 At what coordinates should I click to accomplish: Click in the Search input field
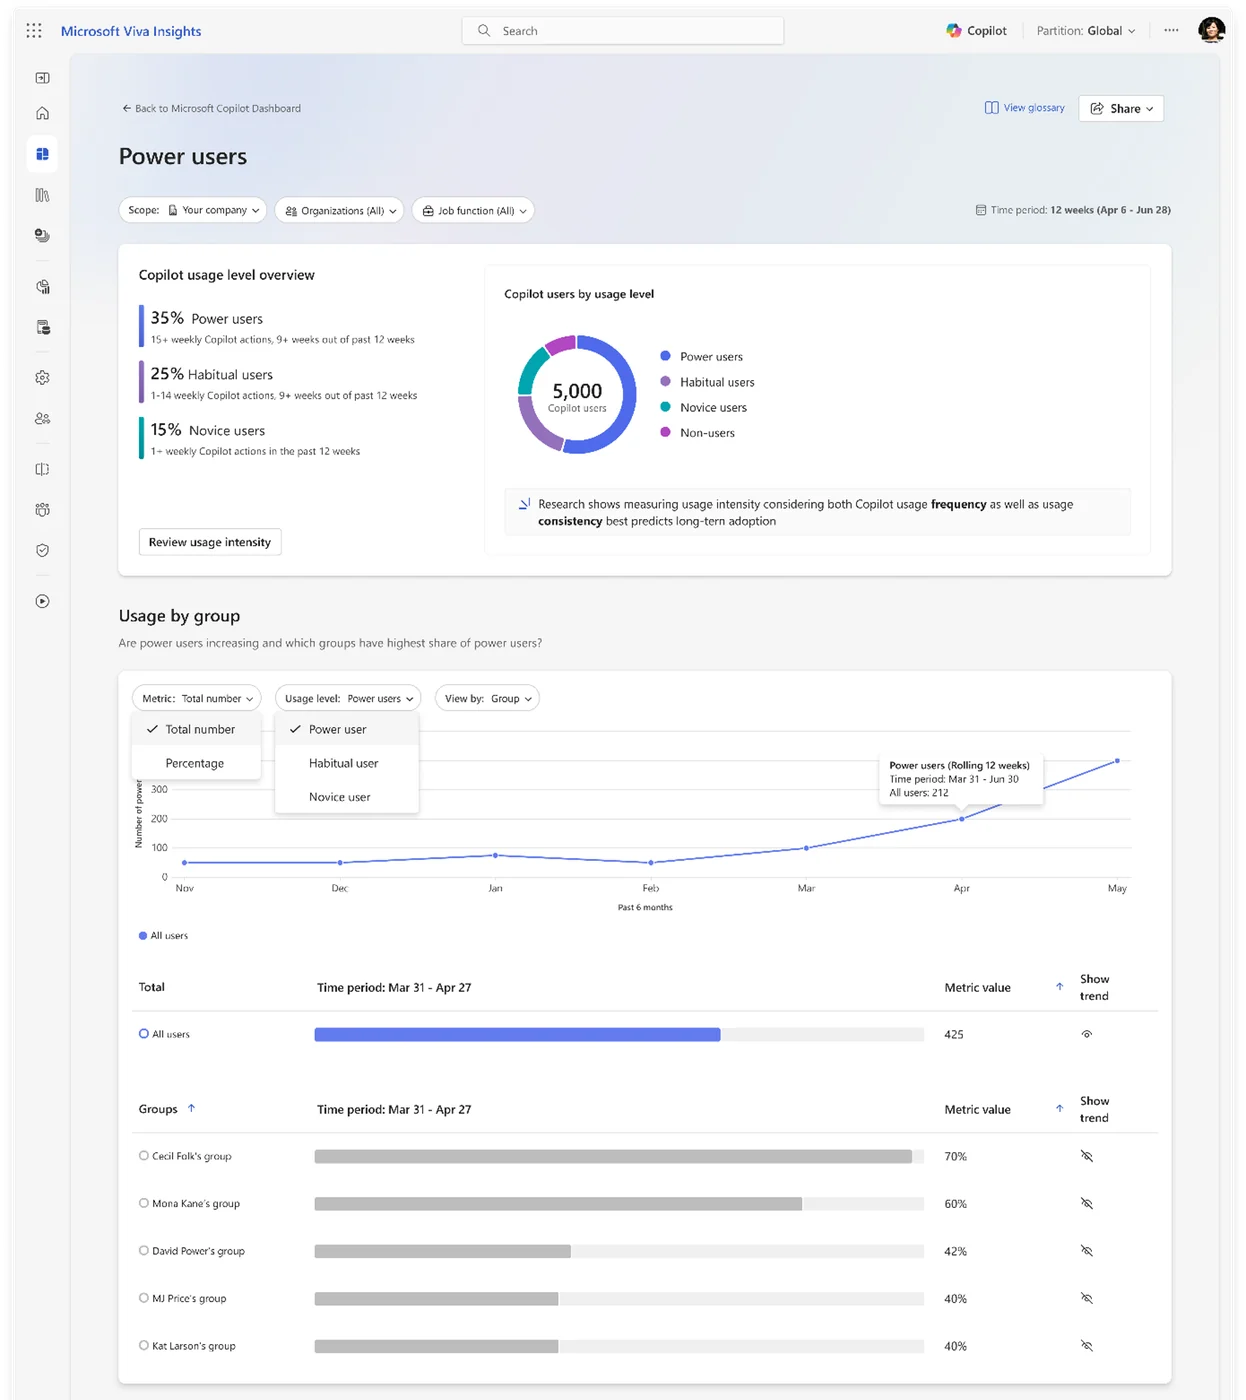tap(622, 31)
